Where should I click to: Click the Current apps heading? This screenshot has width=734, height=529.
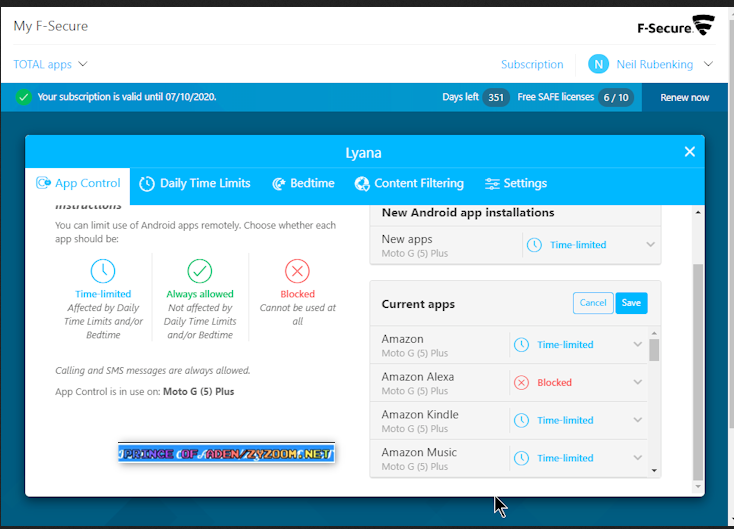418,304
